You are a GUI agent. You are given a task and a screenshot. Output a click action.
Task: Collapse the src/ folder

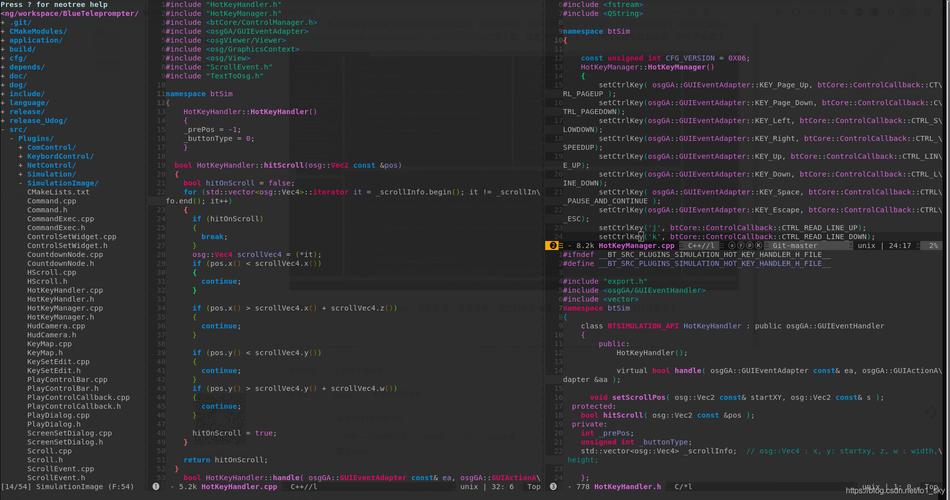click(4, 129)
